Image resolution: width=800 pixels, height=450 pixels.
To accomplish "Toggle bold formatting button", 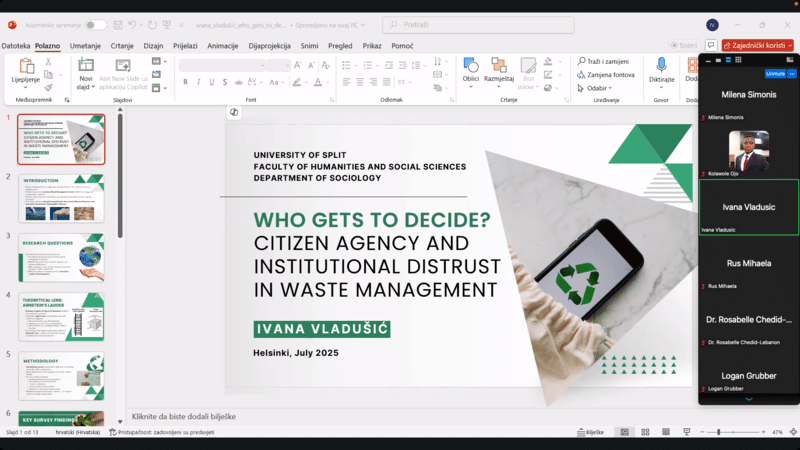I will coord(186,83).
